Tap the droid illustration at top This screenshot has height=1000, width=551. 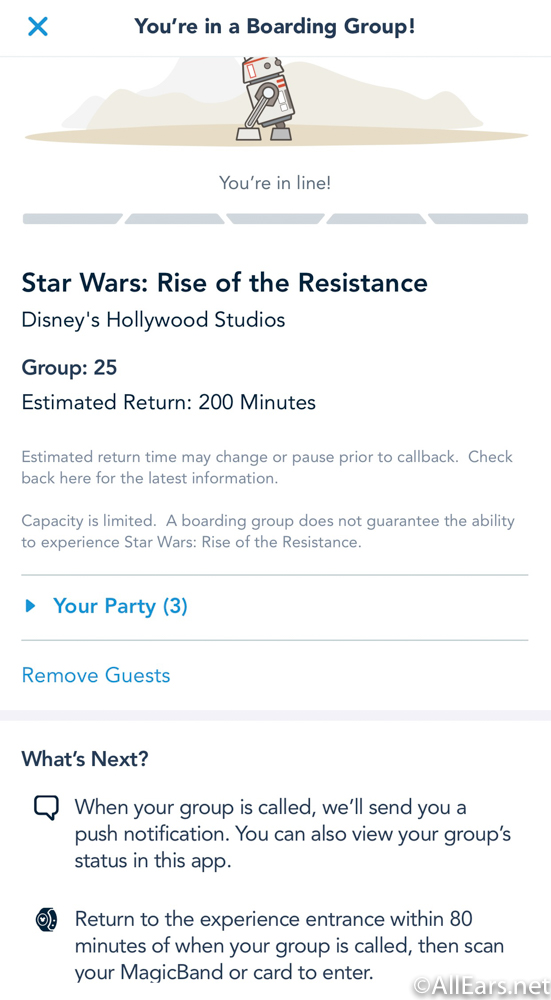pyautogui.click(x=262, y=99)
